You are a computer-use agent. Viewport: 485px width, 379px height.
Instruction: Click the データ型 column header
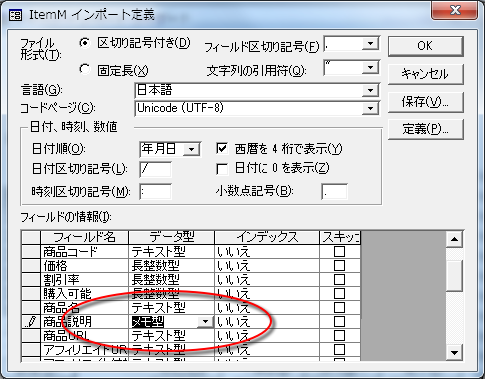(171, 237)
